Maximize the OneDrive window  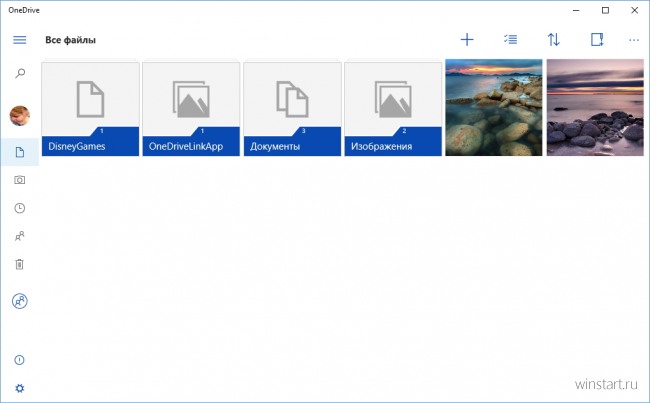[605, 10]
